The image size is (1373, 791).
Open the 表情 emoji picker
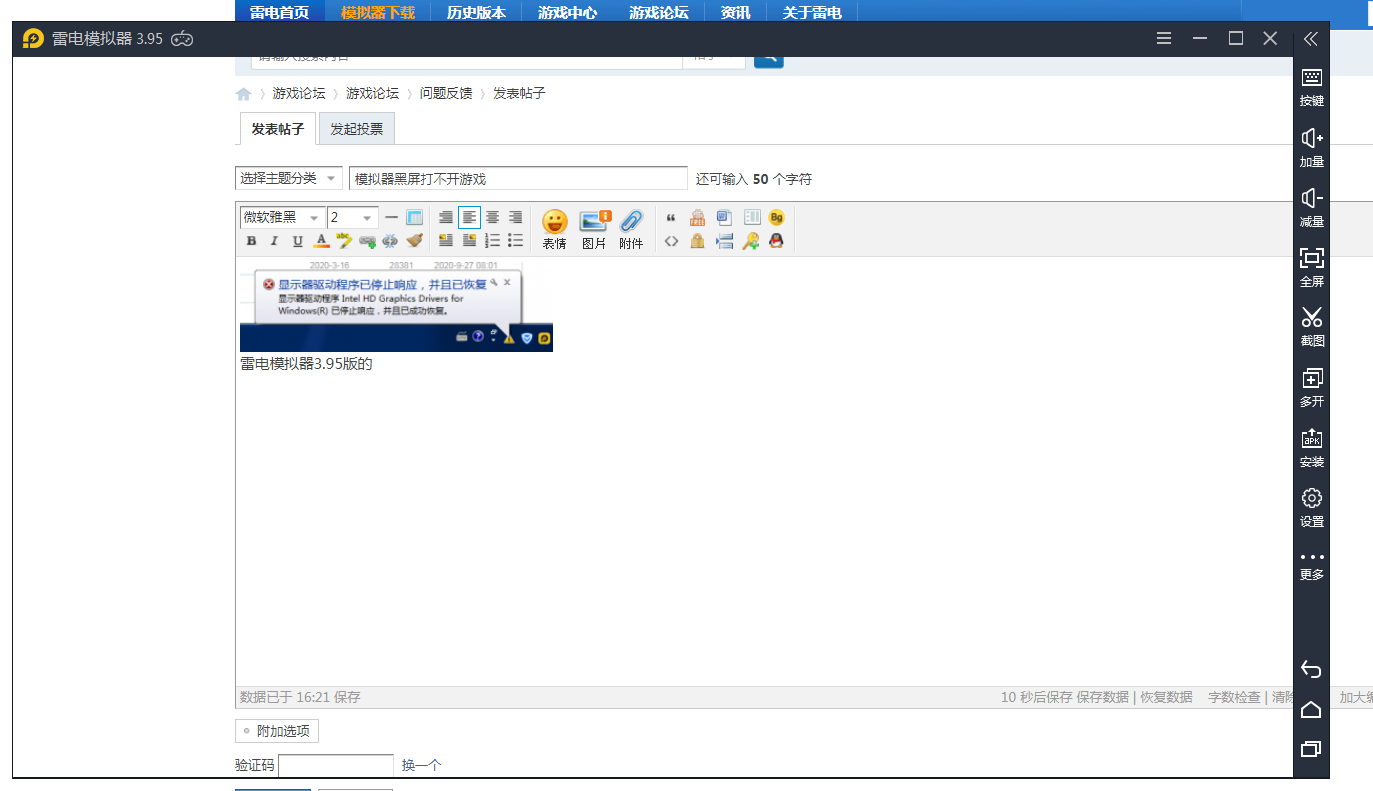[x=554, y=223]
